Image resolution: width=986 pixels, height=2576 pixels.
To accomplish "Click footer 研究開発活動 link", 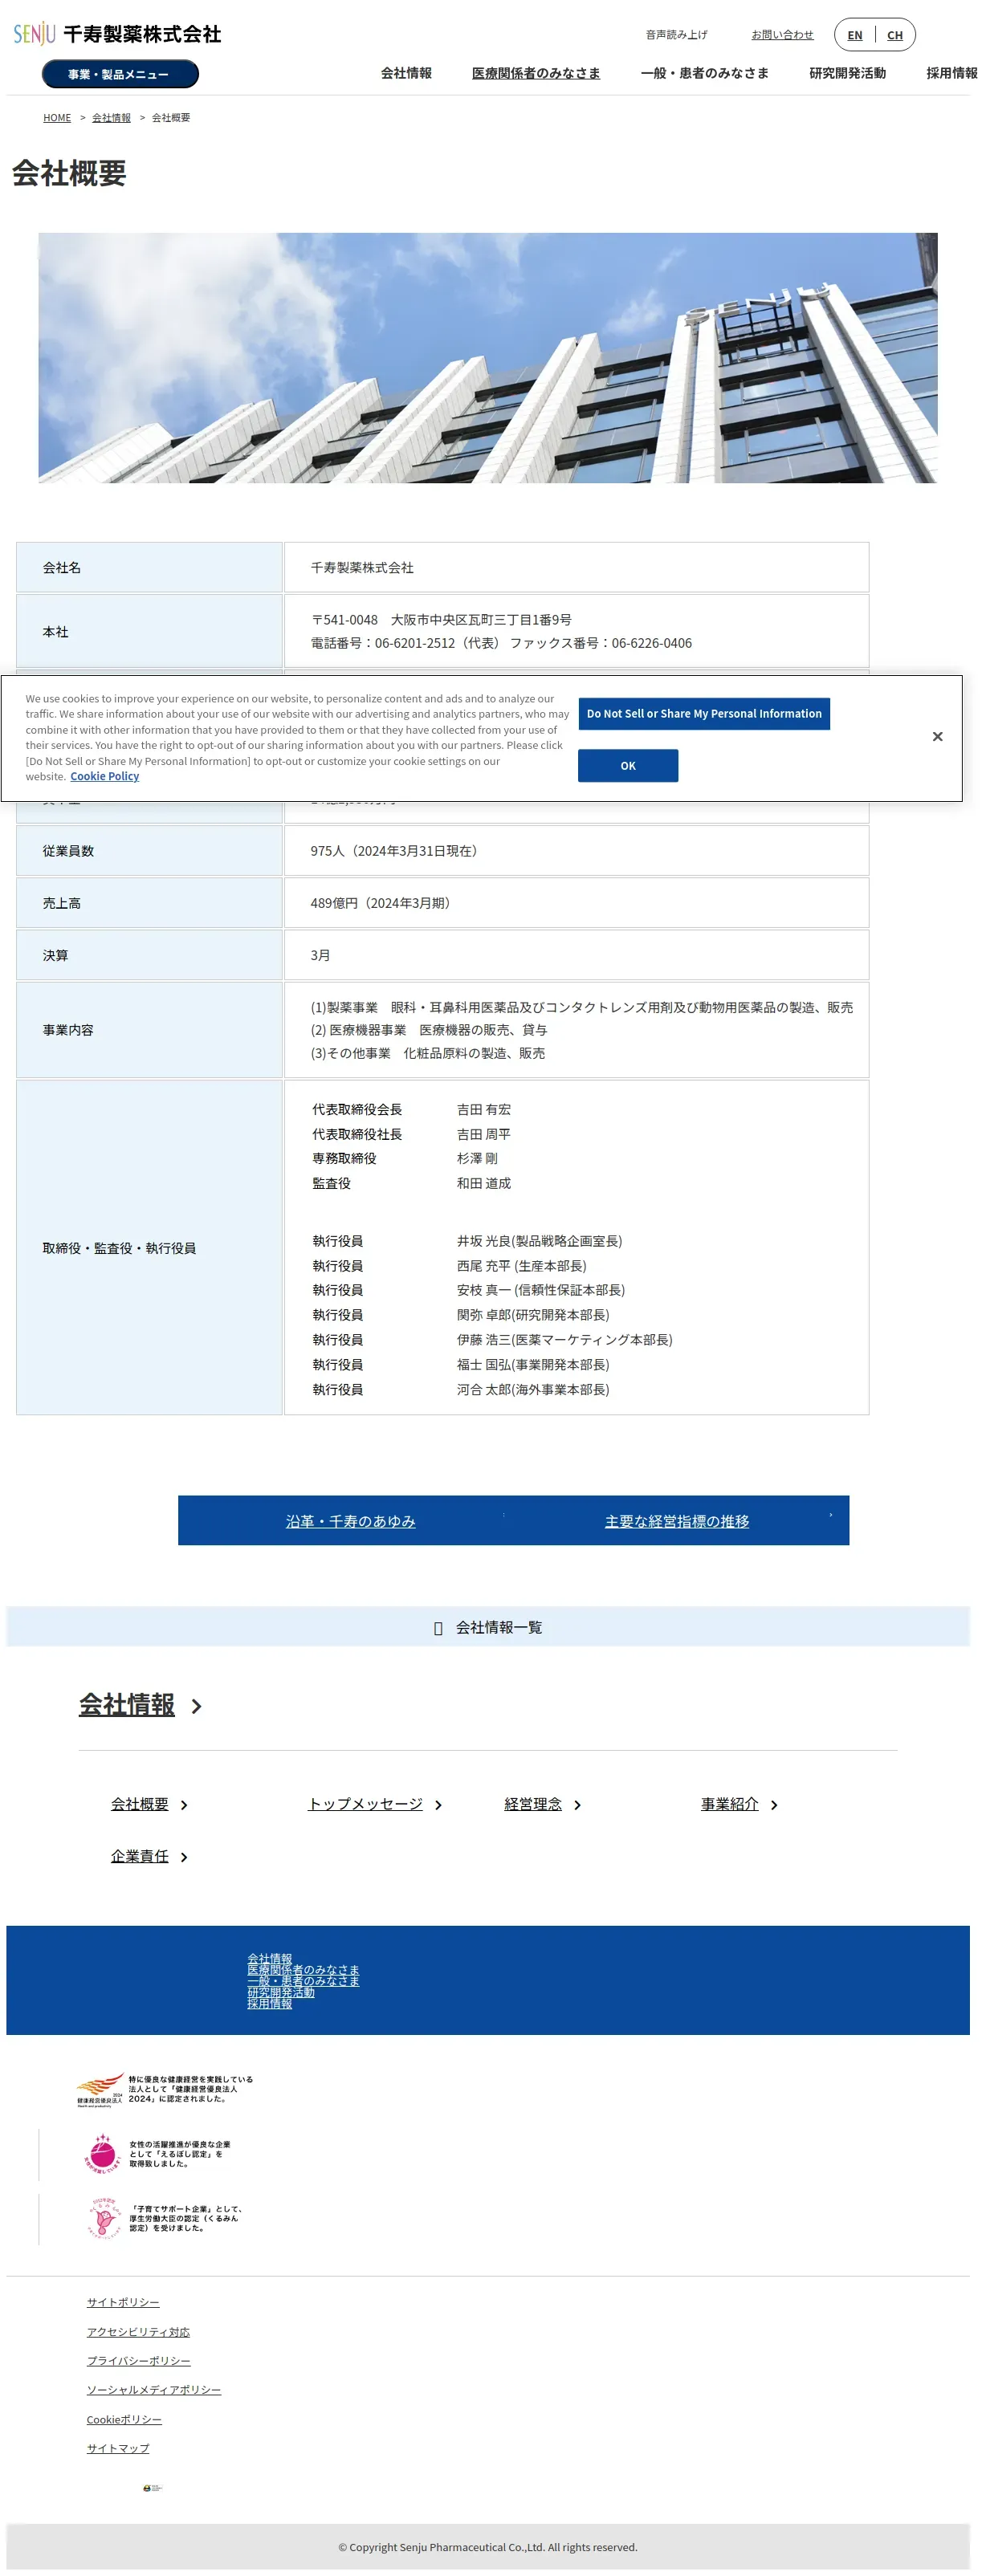I will pos(281,1992).
